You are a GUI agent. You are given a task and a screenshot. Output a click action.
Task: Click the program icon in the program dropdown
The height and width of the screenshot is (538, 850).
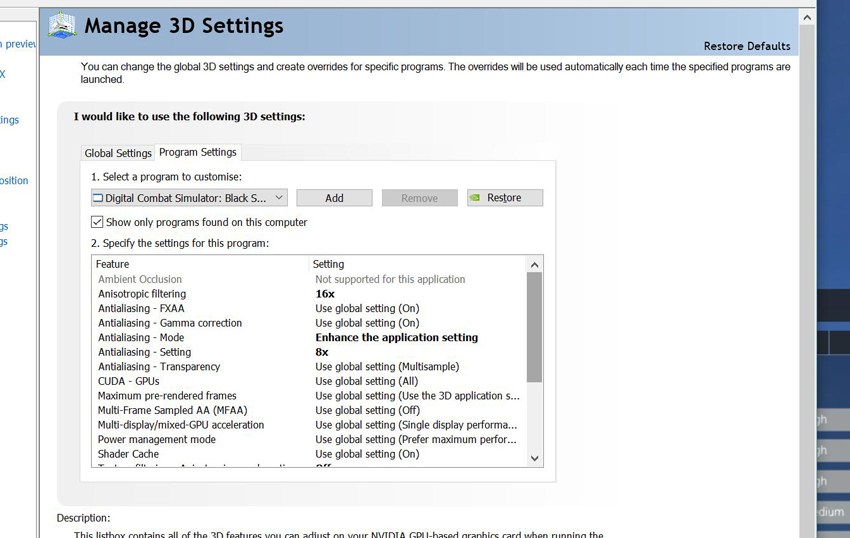click(x=98, y=198)
